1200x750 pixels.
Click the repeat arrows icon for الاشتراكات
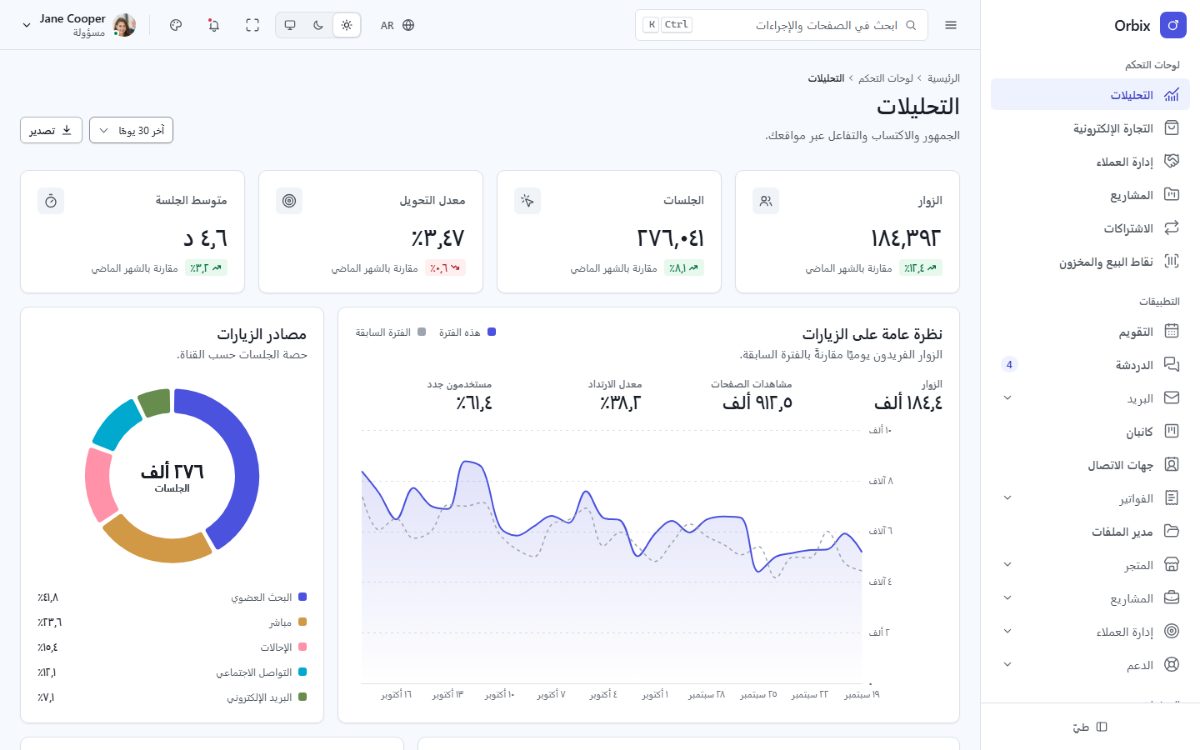(x=1172, y=228)
